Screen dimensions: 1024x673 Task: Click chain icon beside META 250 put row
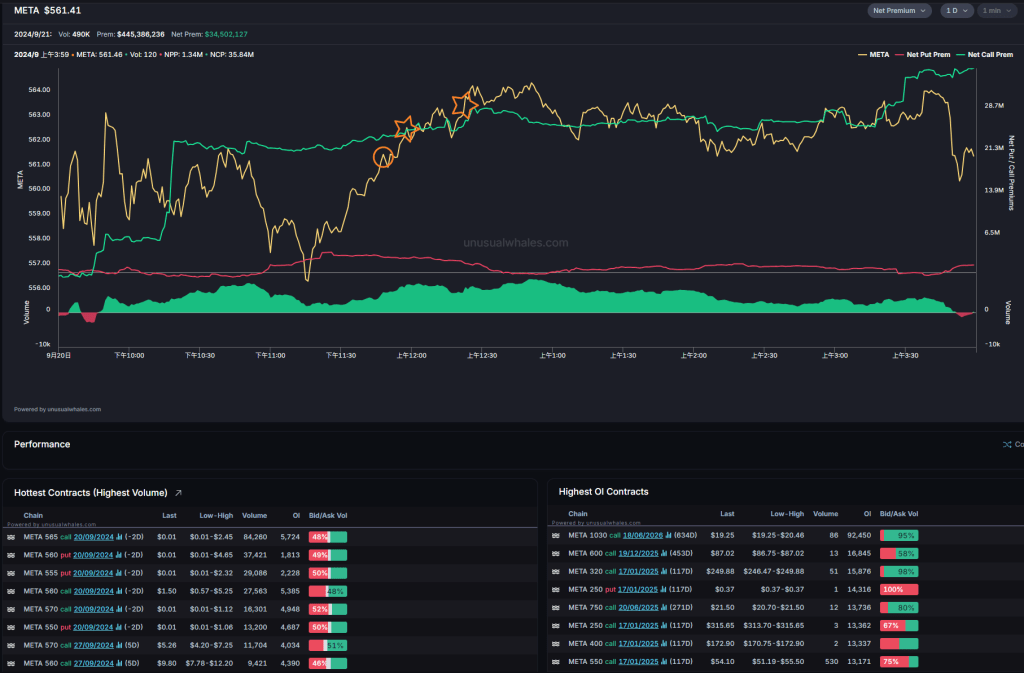[555, 589]
